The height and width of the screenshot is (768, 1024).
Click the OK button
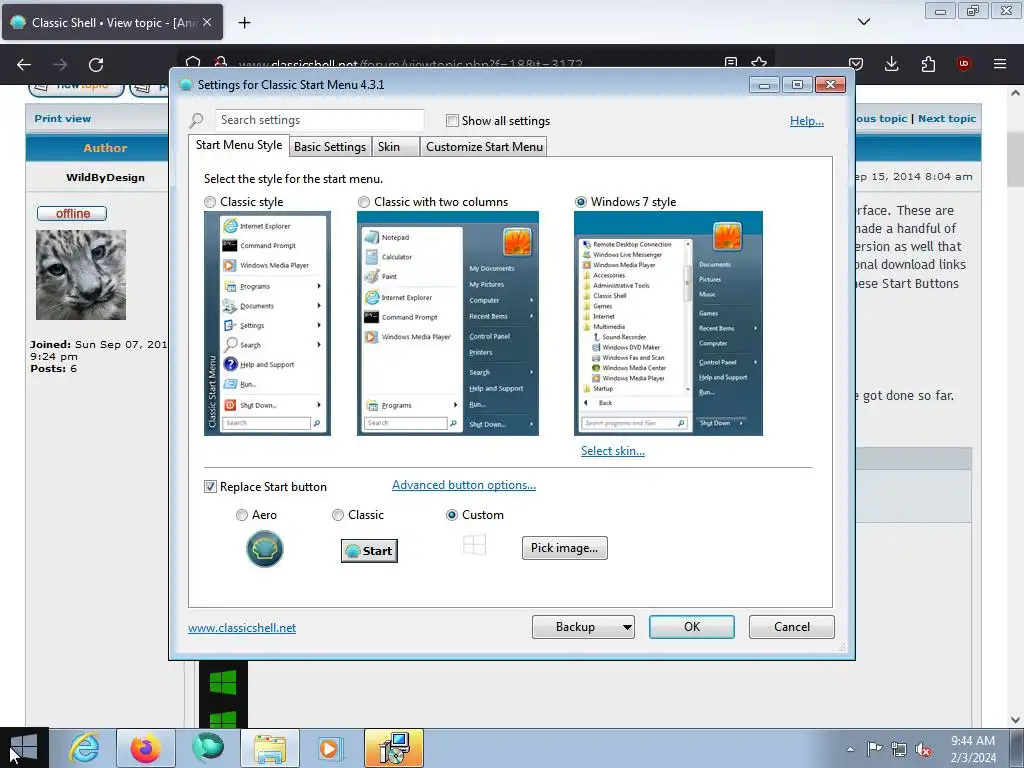pyautogui.click(x=692, y=627)
